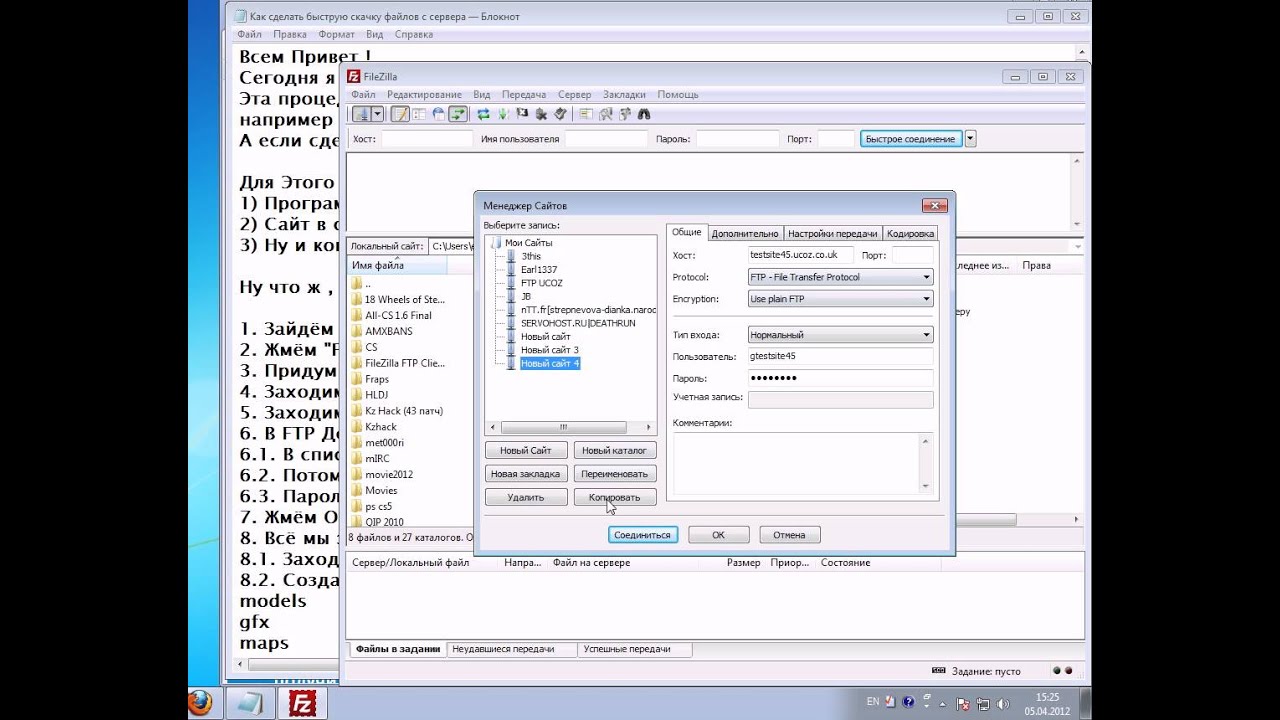The image size is (1280, 720).
Task: Select the SERVOHOST.RU|DEATHRUN site entry
Action: pyautogui.click(x=577, y=323)
